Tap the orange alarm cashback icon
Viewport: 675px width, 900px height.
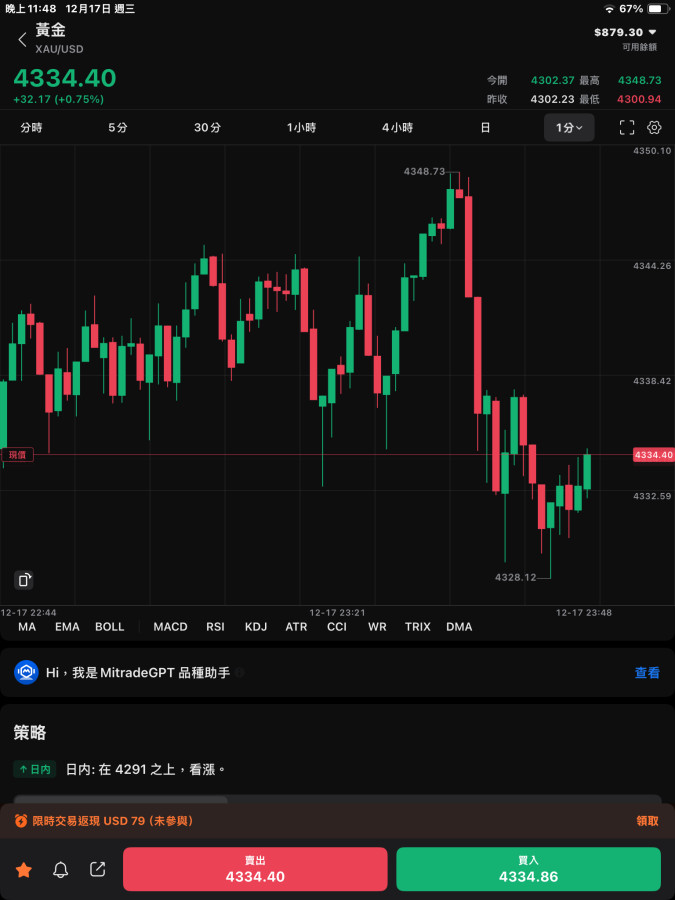coord(21,821)
